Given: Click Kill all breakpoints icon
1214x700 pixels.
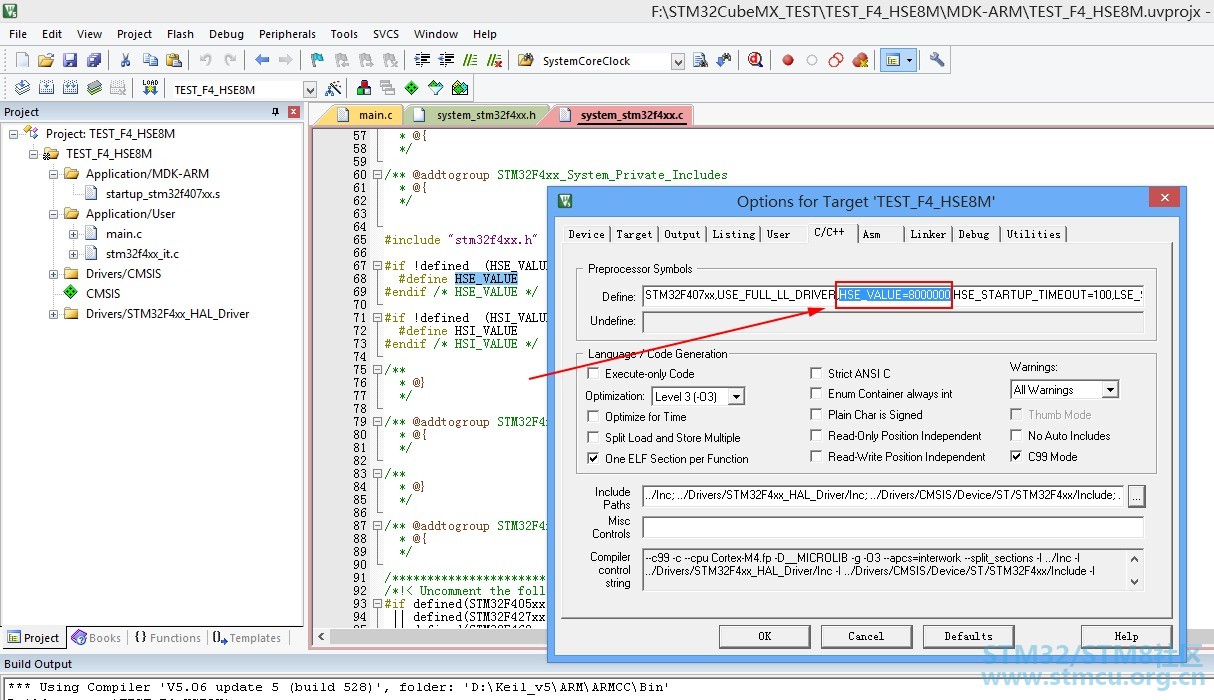Looking at the screenshot, I should (x=860, y=60).
